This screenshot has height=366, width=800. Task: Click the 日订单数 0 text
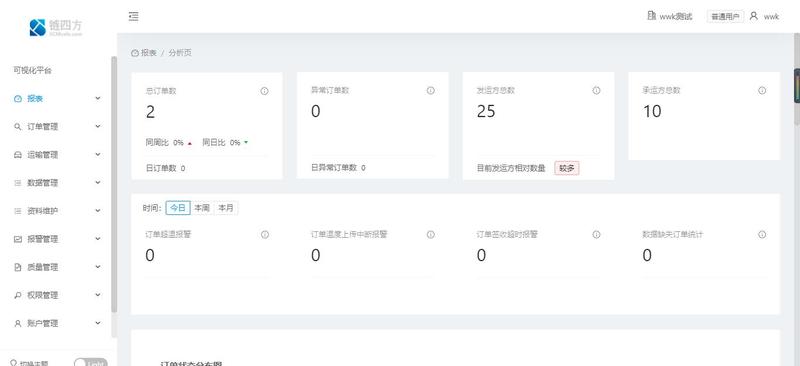point(165,168)
